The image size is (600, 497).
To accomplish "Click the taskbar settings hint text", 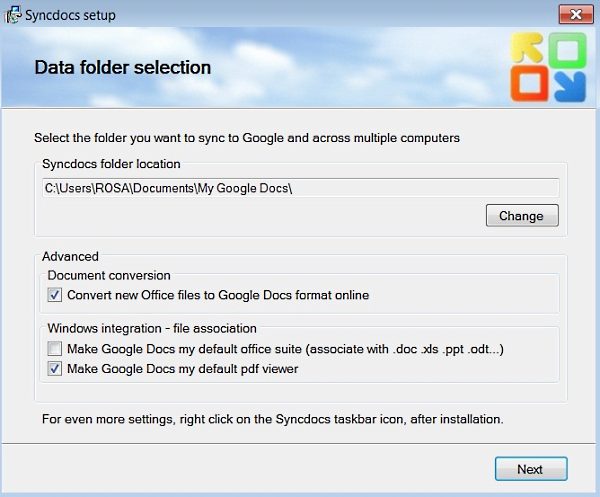I will coord(272,418).
